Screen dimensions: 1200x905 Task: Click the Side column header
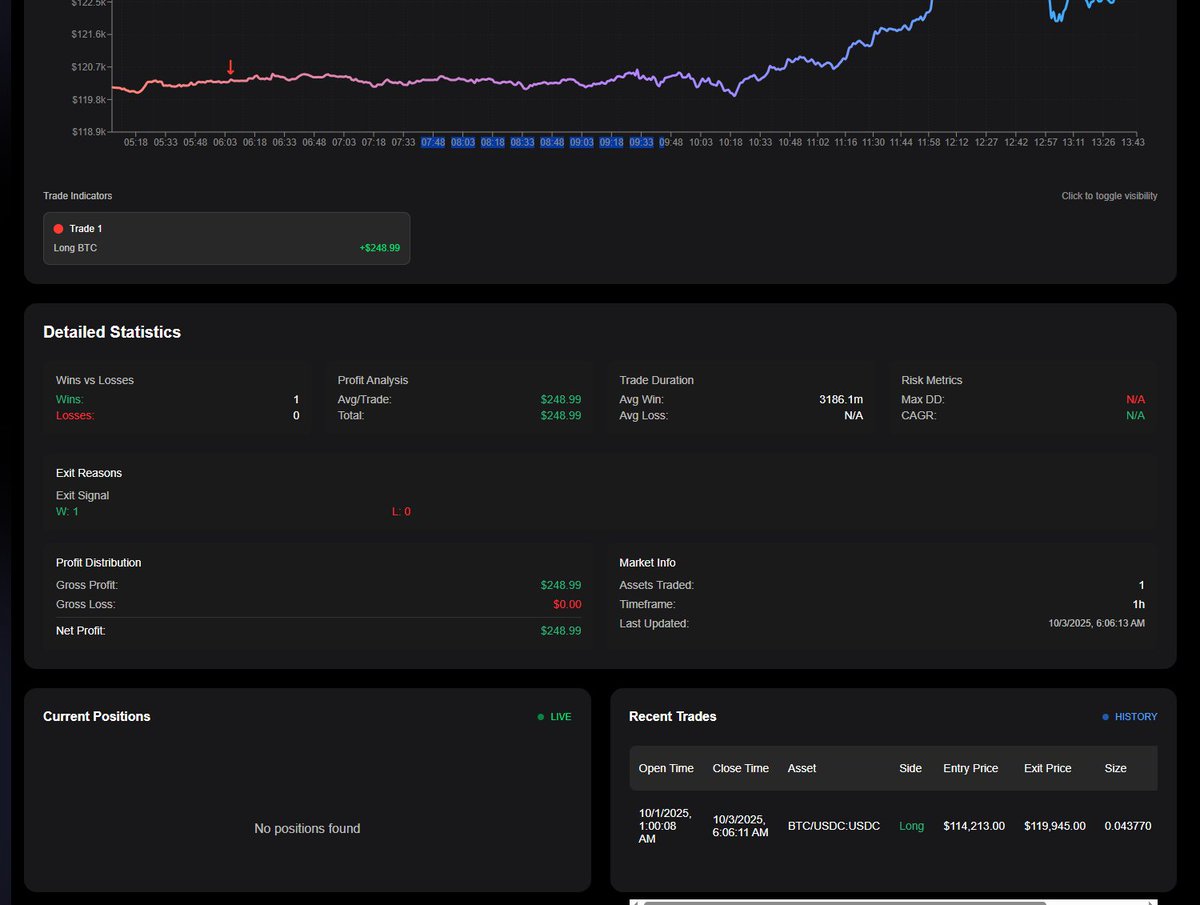click(x=910, y=768)
